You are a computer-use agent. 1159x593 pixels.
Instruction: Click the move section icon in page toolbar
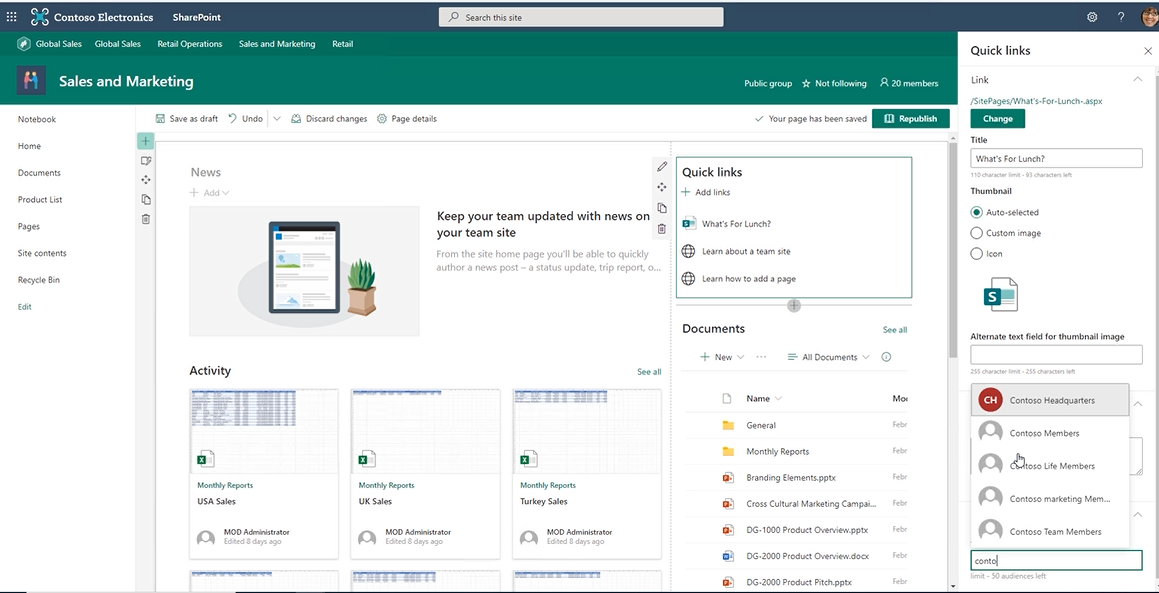[x=146, y=180]
